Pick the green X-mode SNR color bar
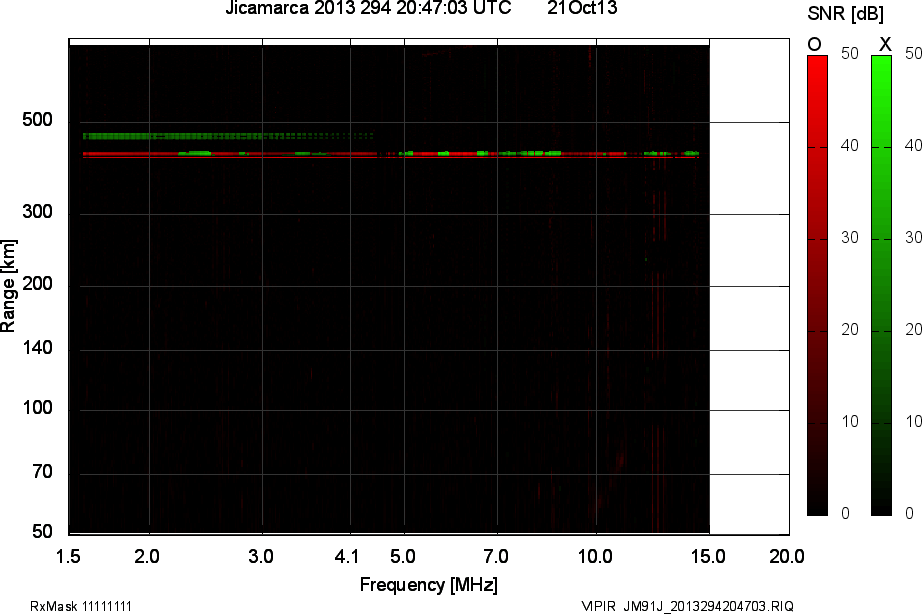The height and width of the screenshot is (614, 922). [881, 286]
